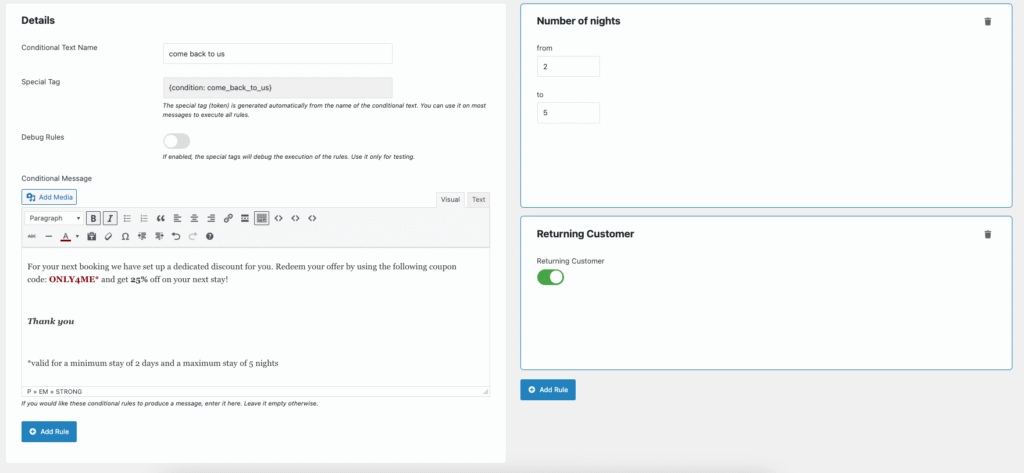This screenshot has width=1024, height=473.
Task: Insert a special character with omega icon
Action: pos(125,237)
